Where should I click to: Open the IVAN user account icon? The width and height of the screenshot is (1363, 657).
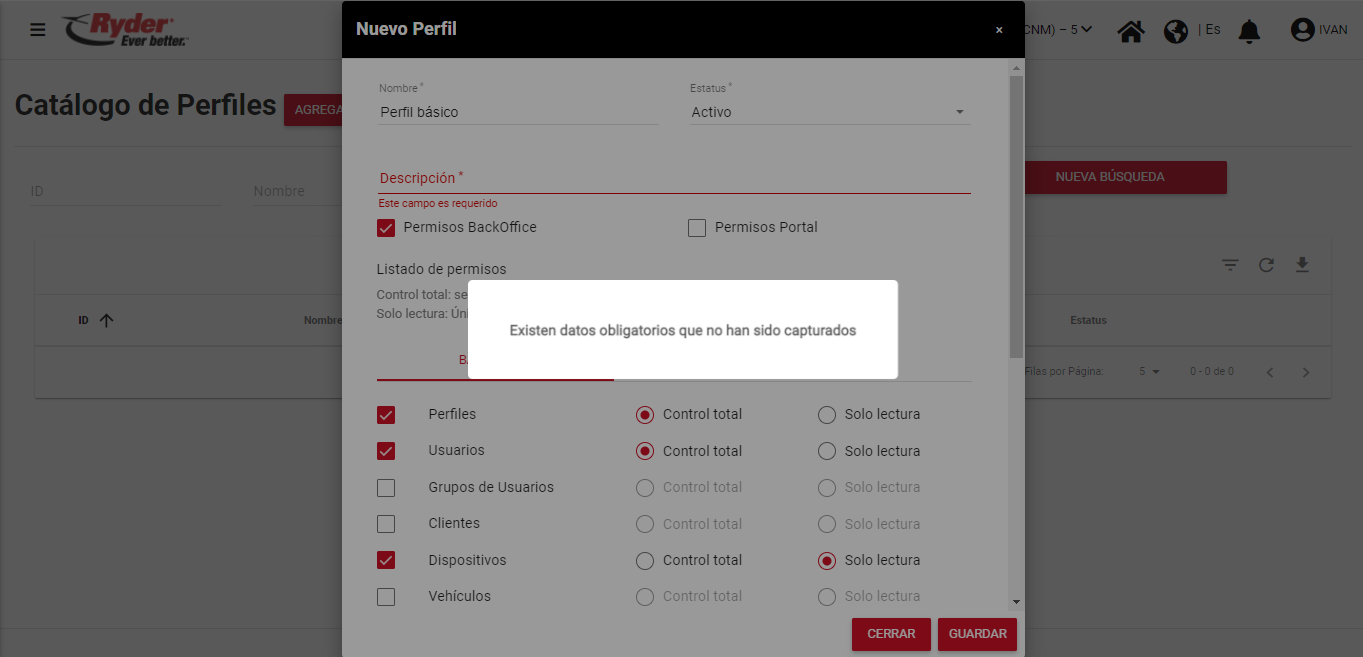coord(1302,30)
